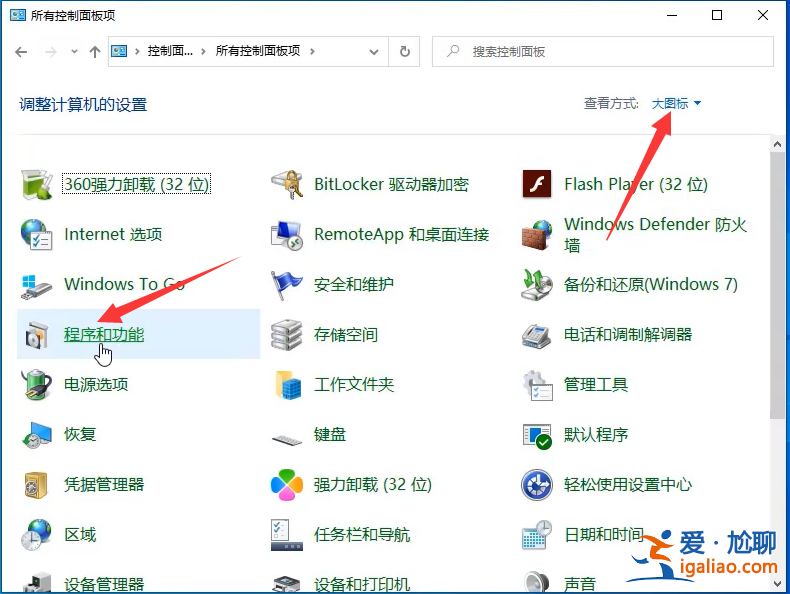Open the 凭据管理器 safe icon

click(36, 485)
